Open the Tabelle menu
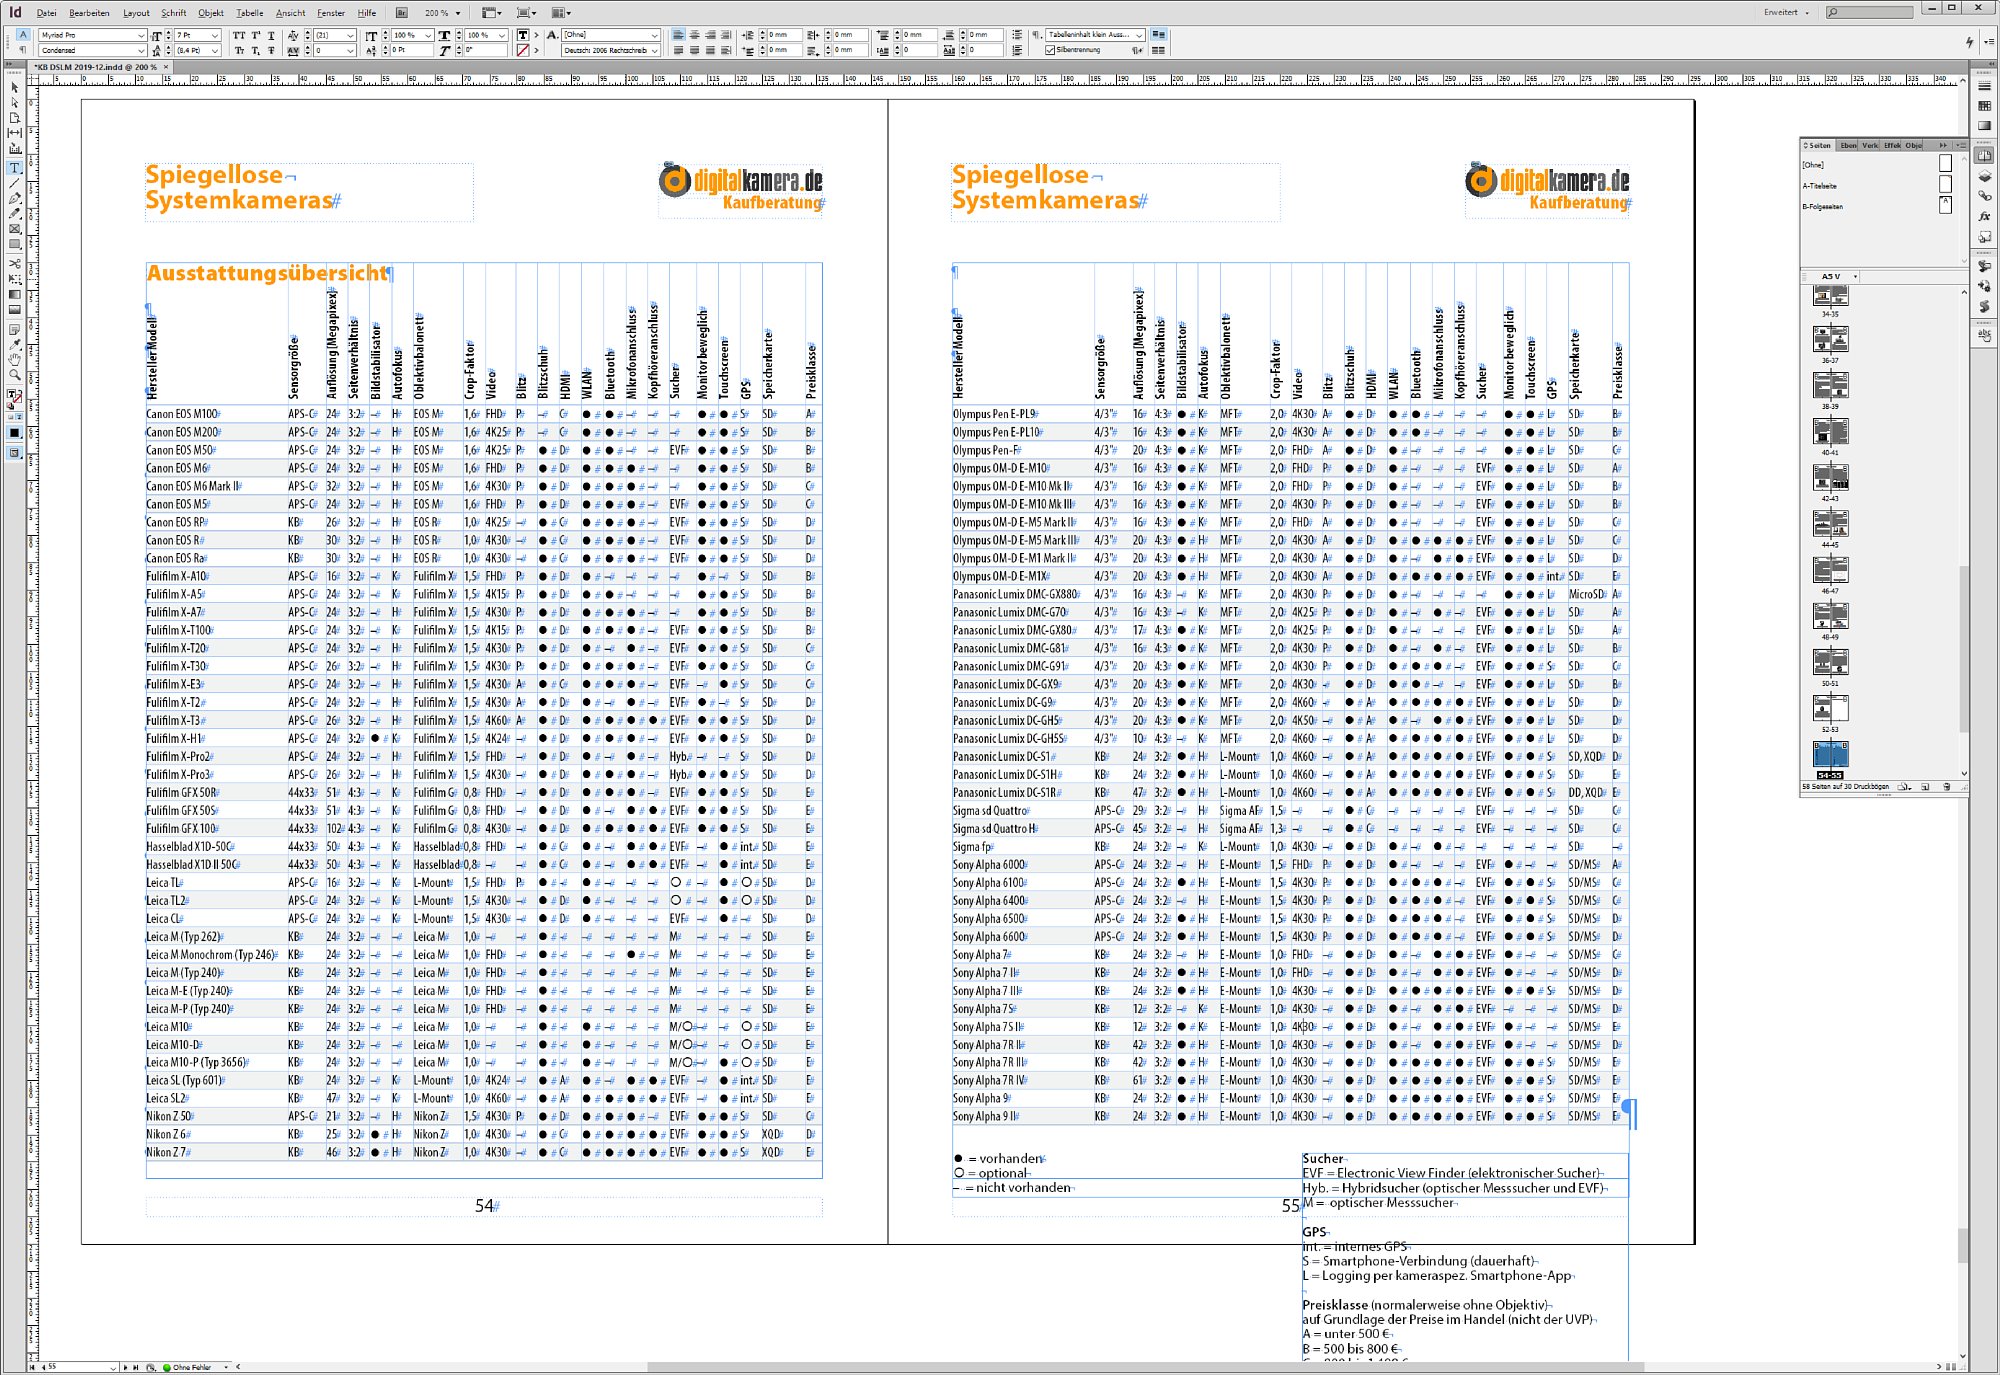The image size is (2000, 1375). [250, 13]
